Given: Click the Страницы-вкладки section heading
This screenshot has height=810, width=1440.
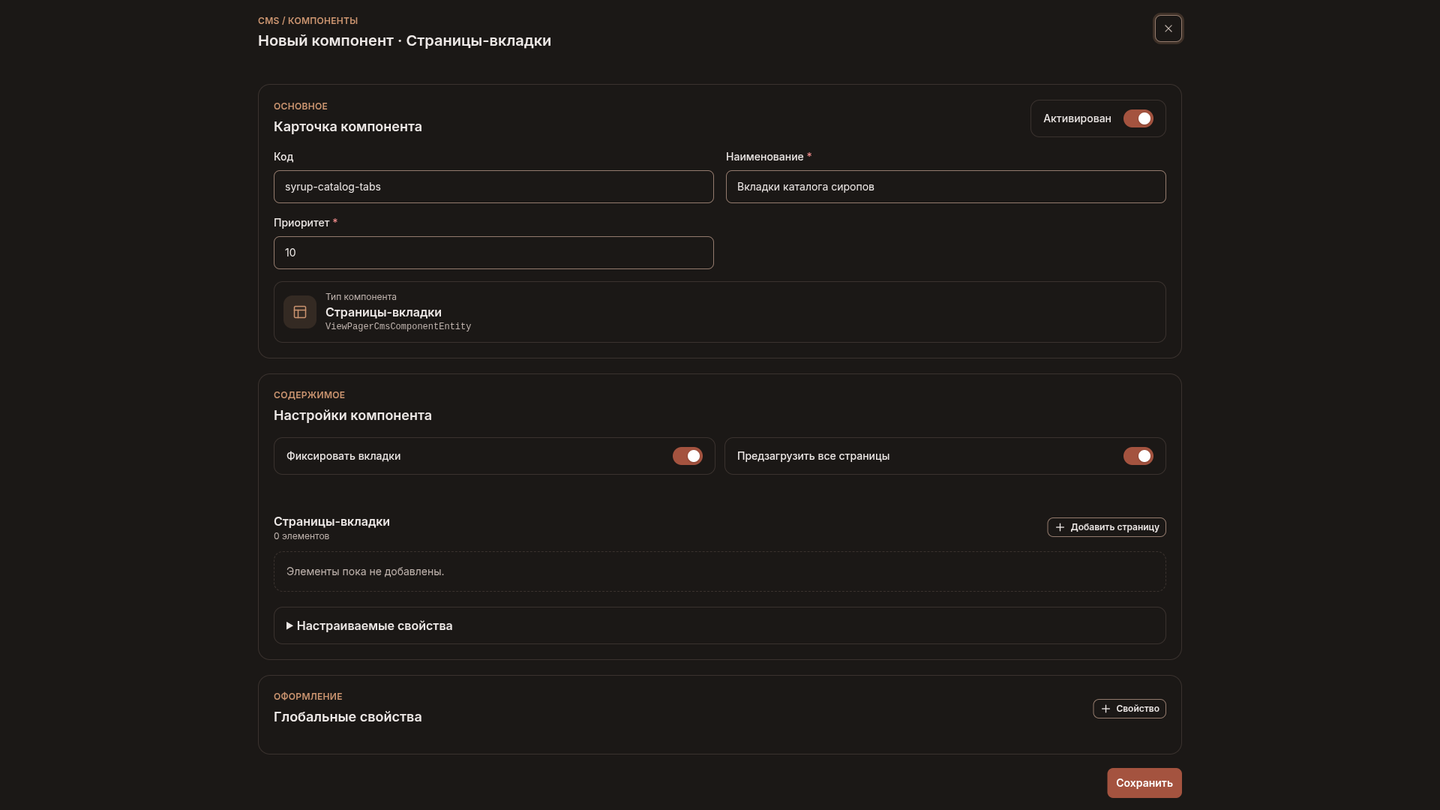Looking at the screenshot, I should [x=332, y=521].
